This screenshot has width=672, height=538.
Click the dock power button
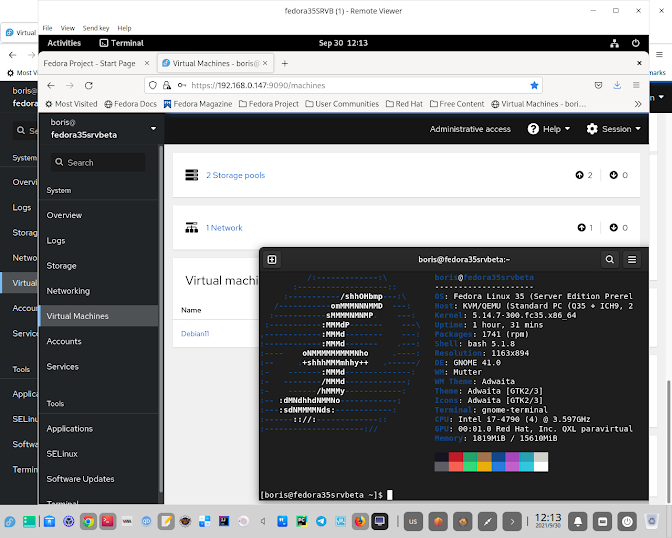tap(627, 521)
